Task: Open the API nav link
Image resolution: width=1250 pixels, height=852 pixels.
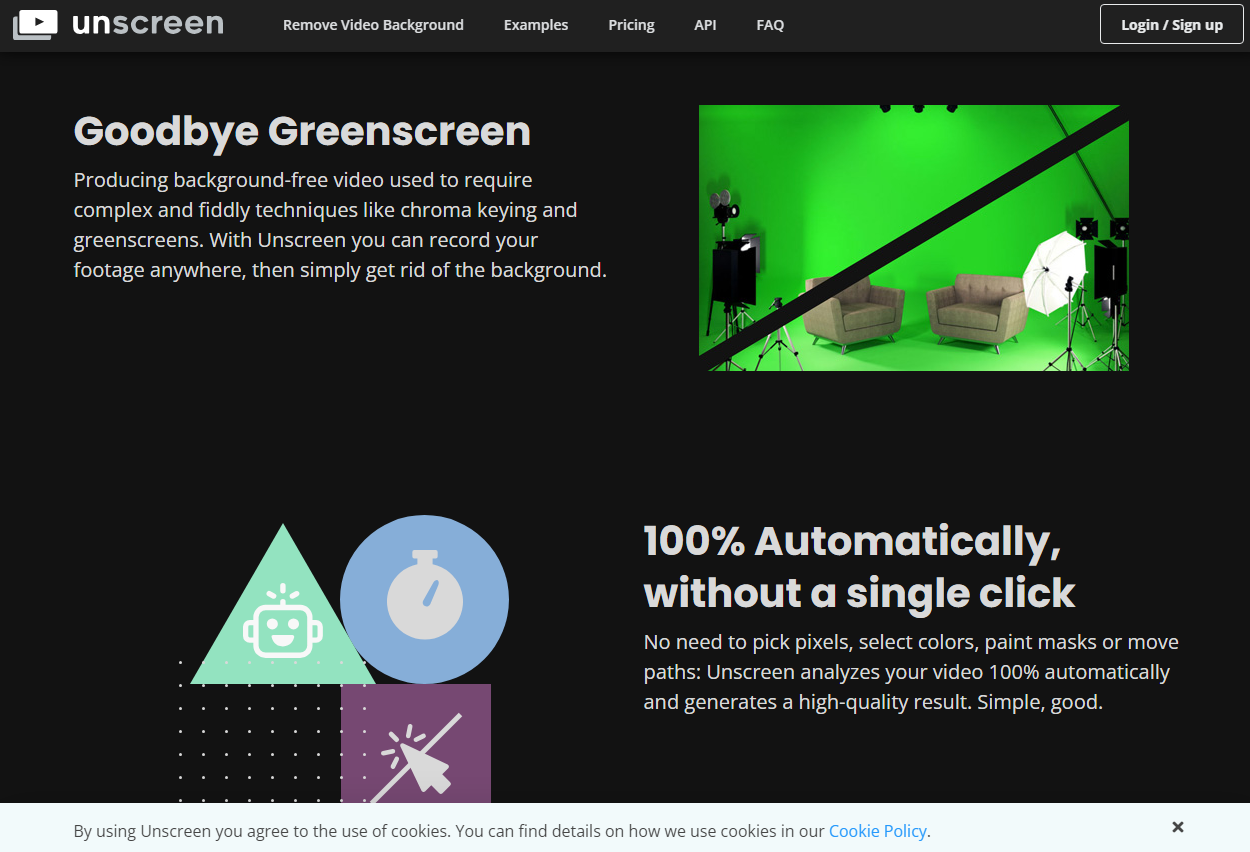Action: (705, 25)
